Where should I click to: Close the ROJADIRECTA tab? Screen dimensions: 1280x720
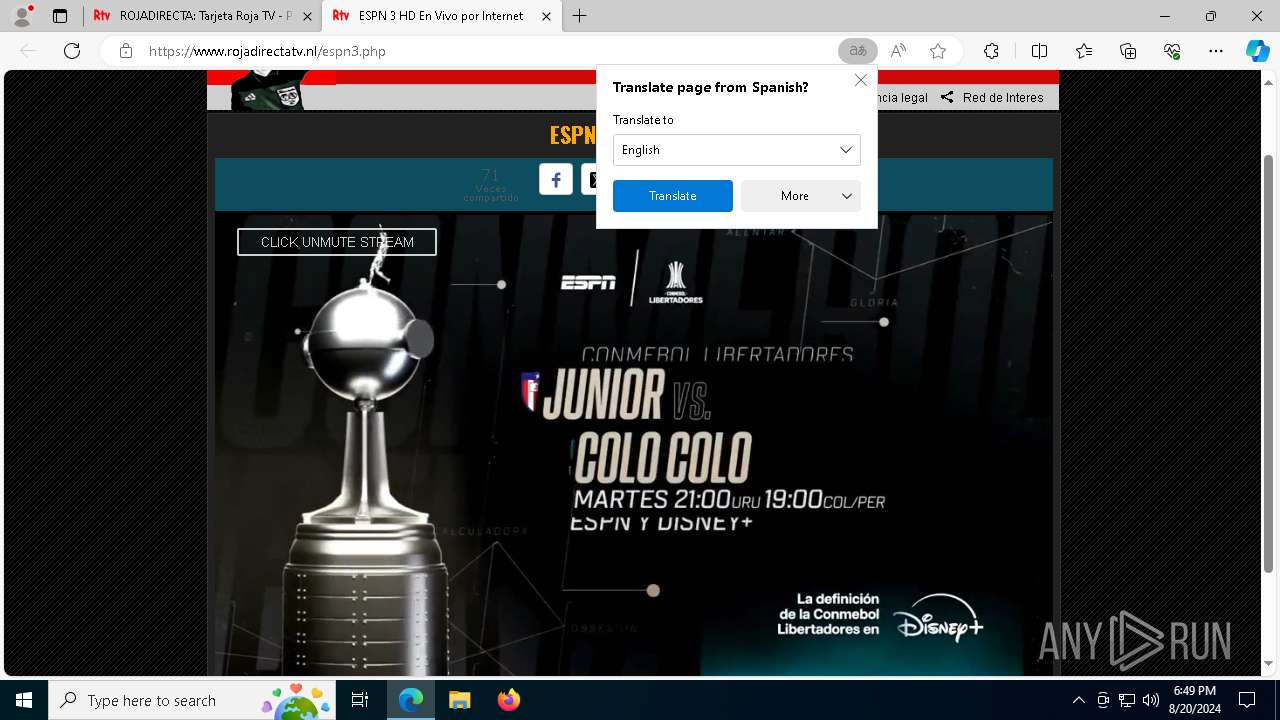click(x=307, y=16)
